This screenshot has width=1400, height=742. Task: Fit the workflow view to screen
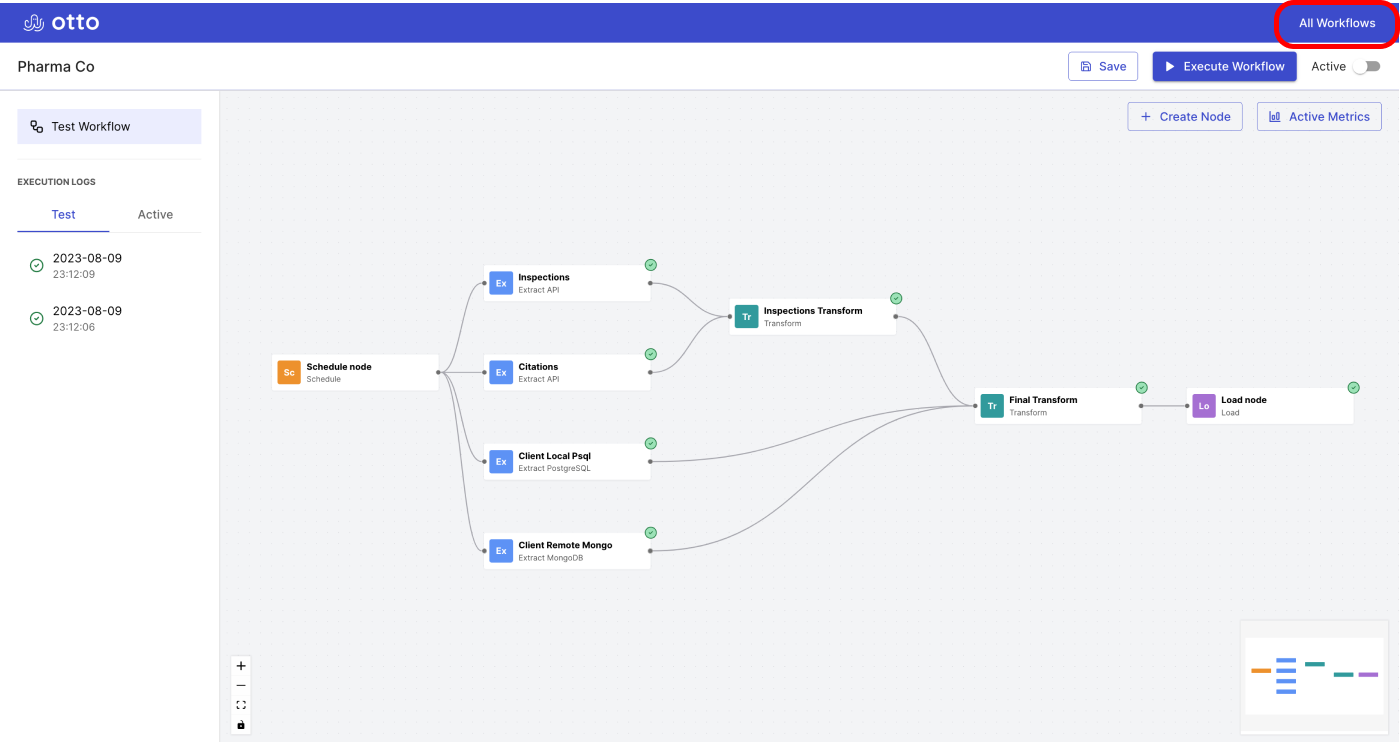(241, 705)
